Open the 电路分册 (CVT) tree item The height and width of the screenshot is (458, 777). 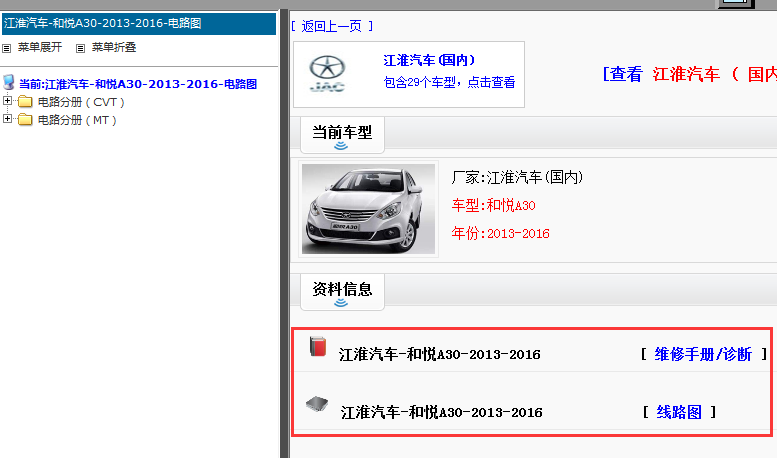click(x=81, y=102)
